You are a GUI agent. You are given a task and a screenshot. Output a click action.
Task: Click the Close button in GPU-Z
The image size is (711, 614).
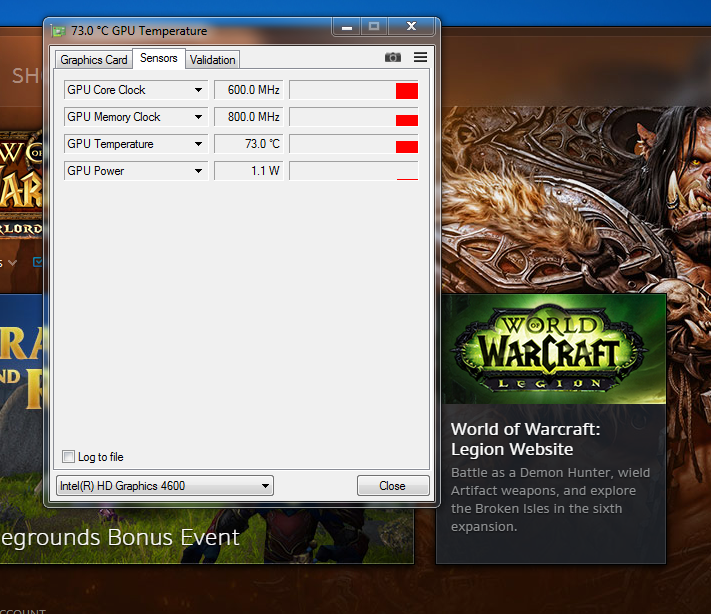pyautogui.click(x=393, y=486)
